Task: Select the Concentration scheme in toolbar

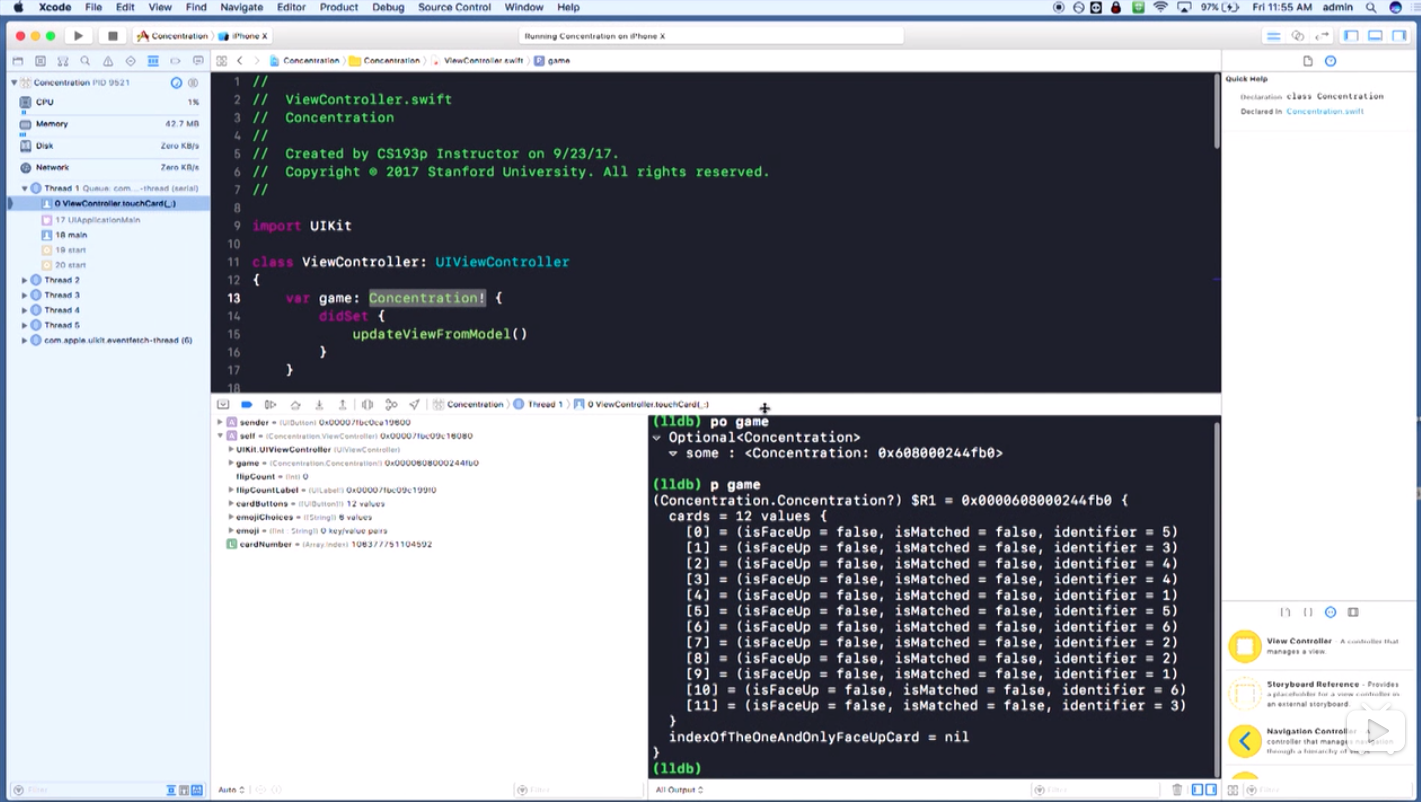Action: 172,36
